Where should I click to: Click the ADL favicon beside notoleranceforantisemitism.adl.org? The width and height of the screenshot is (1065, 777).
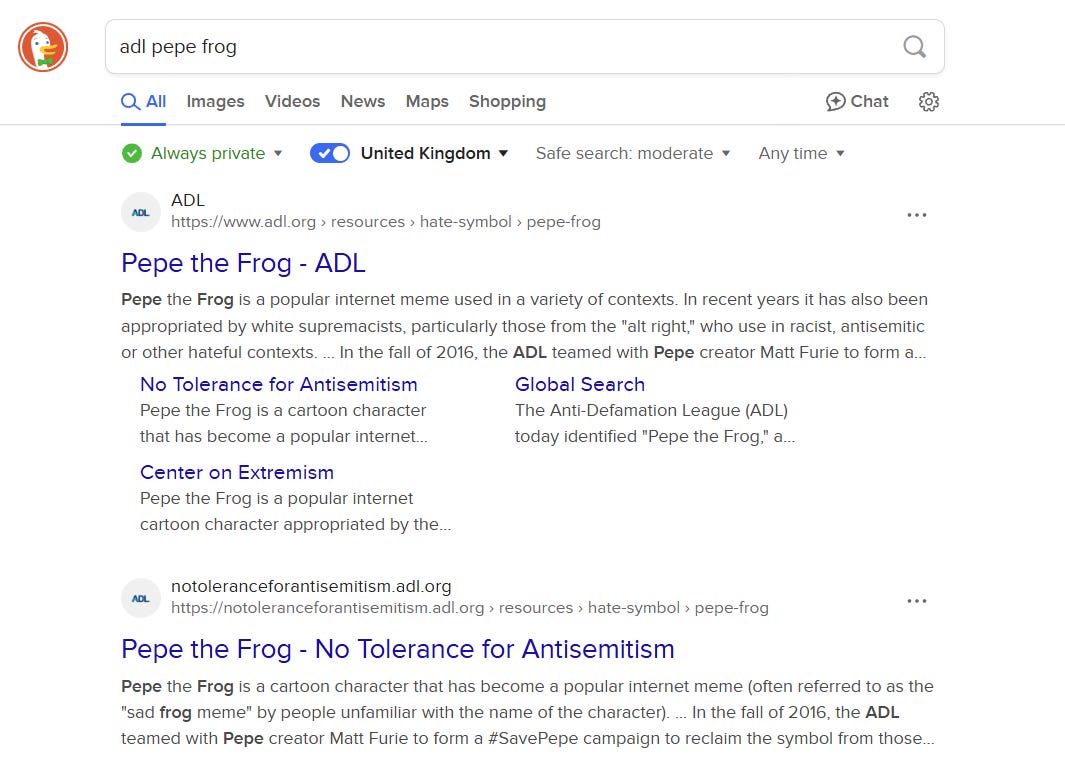pos(141,598)
